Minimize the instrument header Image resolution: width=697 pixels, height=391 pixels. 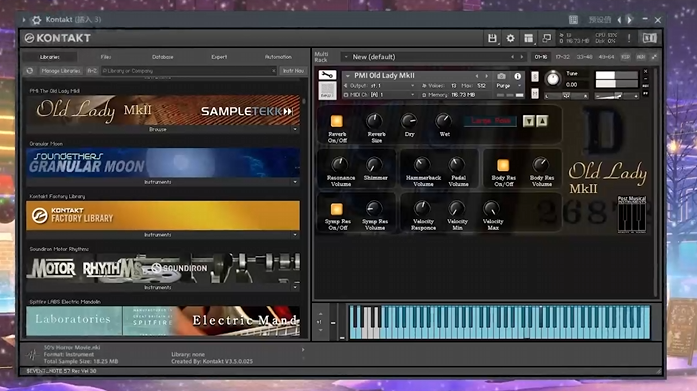coord(646,79)
